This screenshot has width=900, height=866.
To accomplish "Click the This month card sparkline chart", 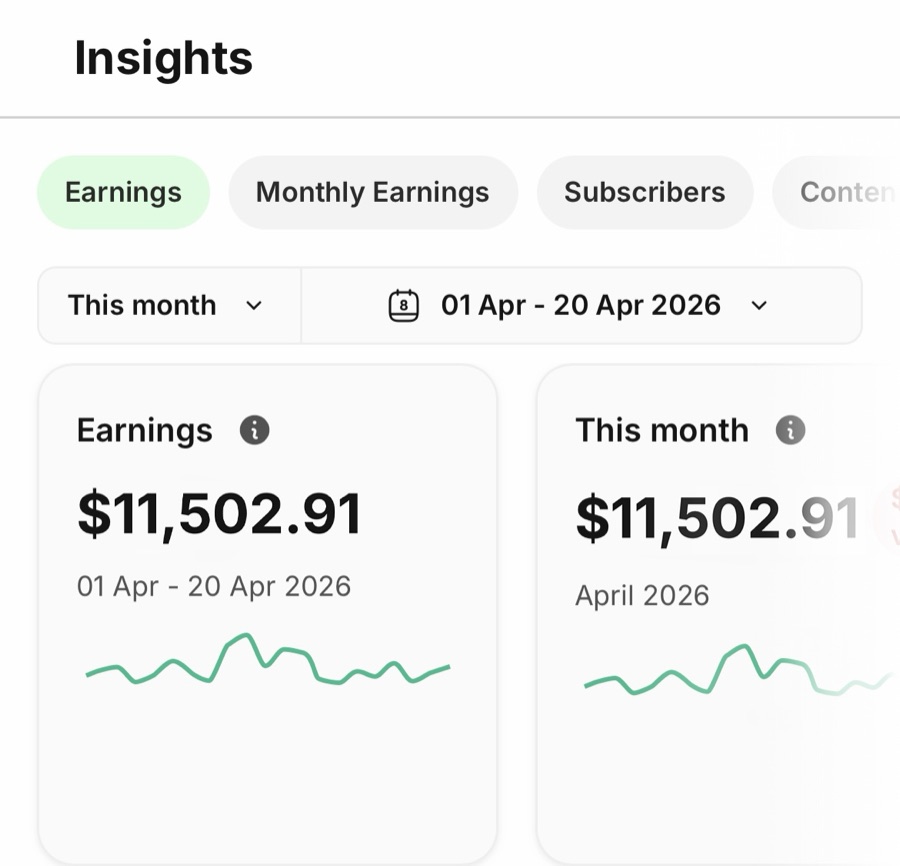I will pos(739,670).
